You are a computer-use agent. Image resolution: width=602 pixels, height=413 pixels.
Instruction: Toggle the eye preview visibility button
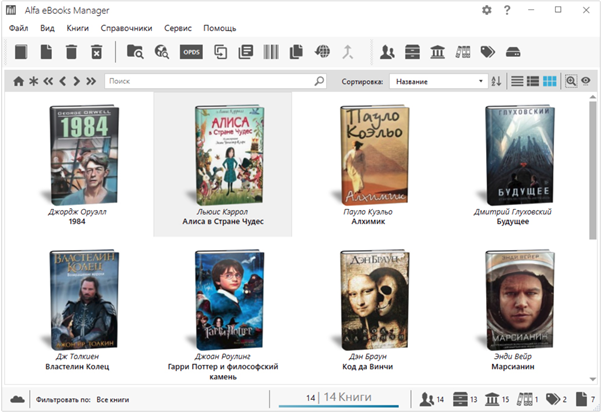tap(586, 80)
